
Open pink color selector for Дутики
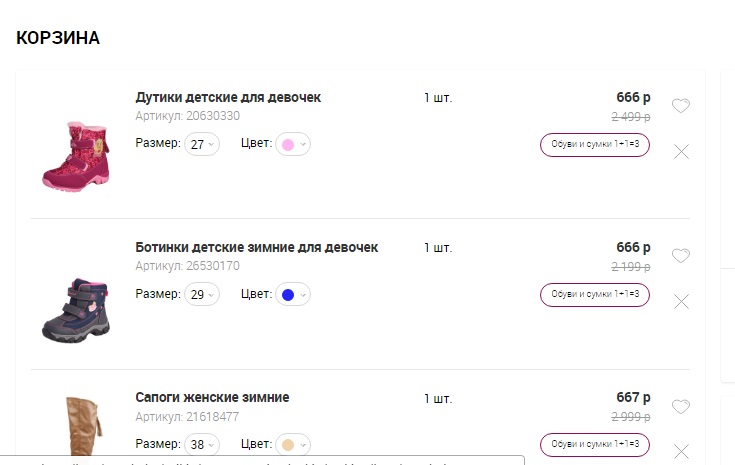(293, 145)
